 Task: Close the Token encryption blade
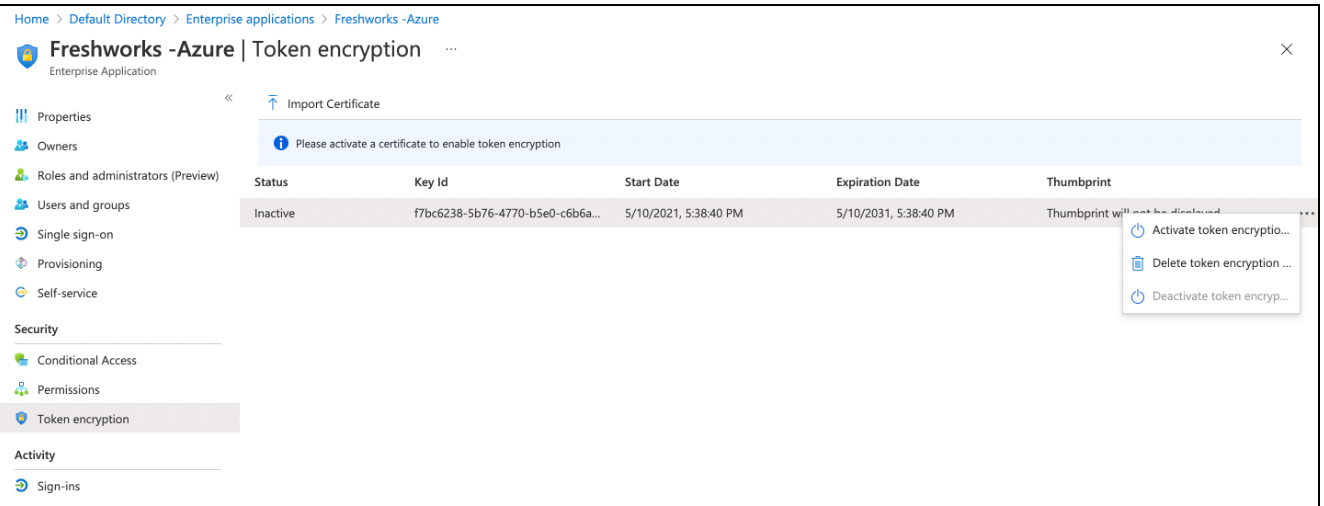click(x=1287, y=50)
